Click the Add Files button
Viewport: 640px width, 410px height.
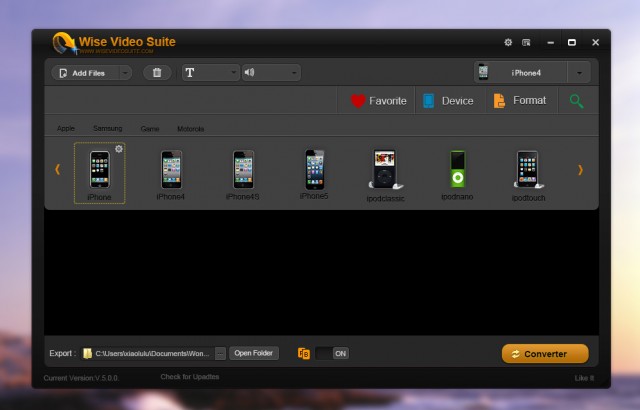pyautogui.click(x=85, y=73)
